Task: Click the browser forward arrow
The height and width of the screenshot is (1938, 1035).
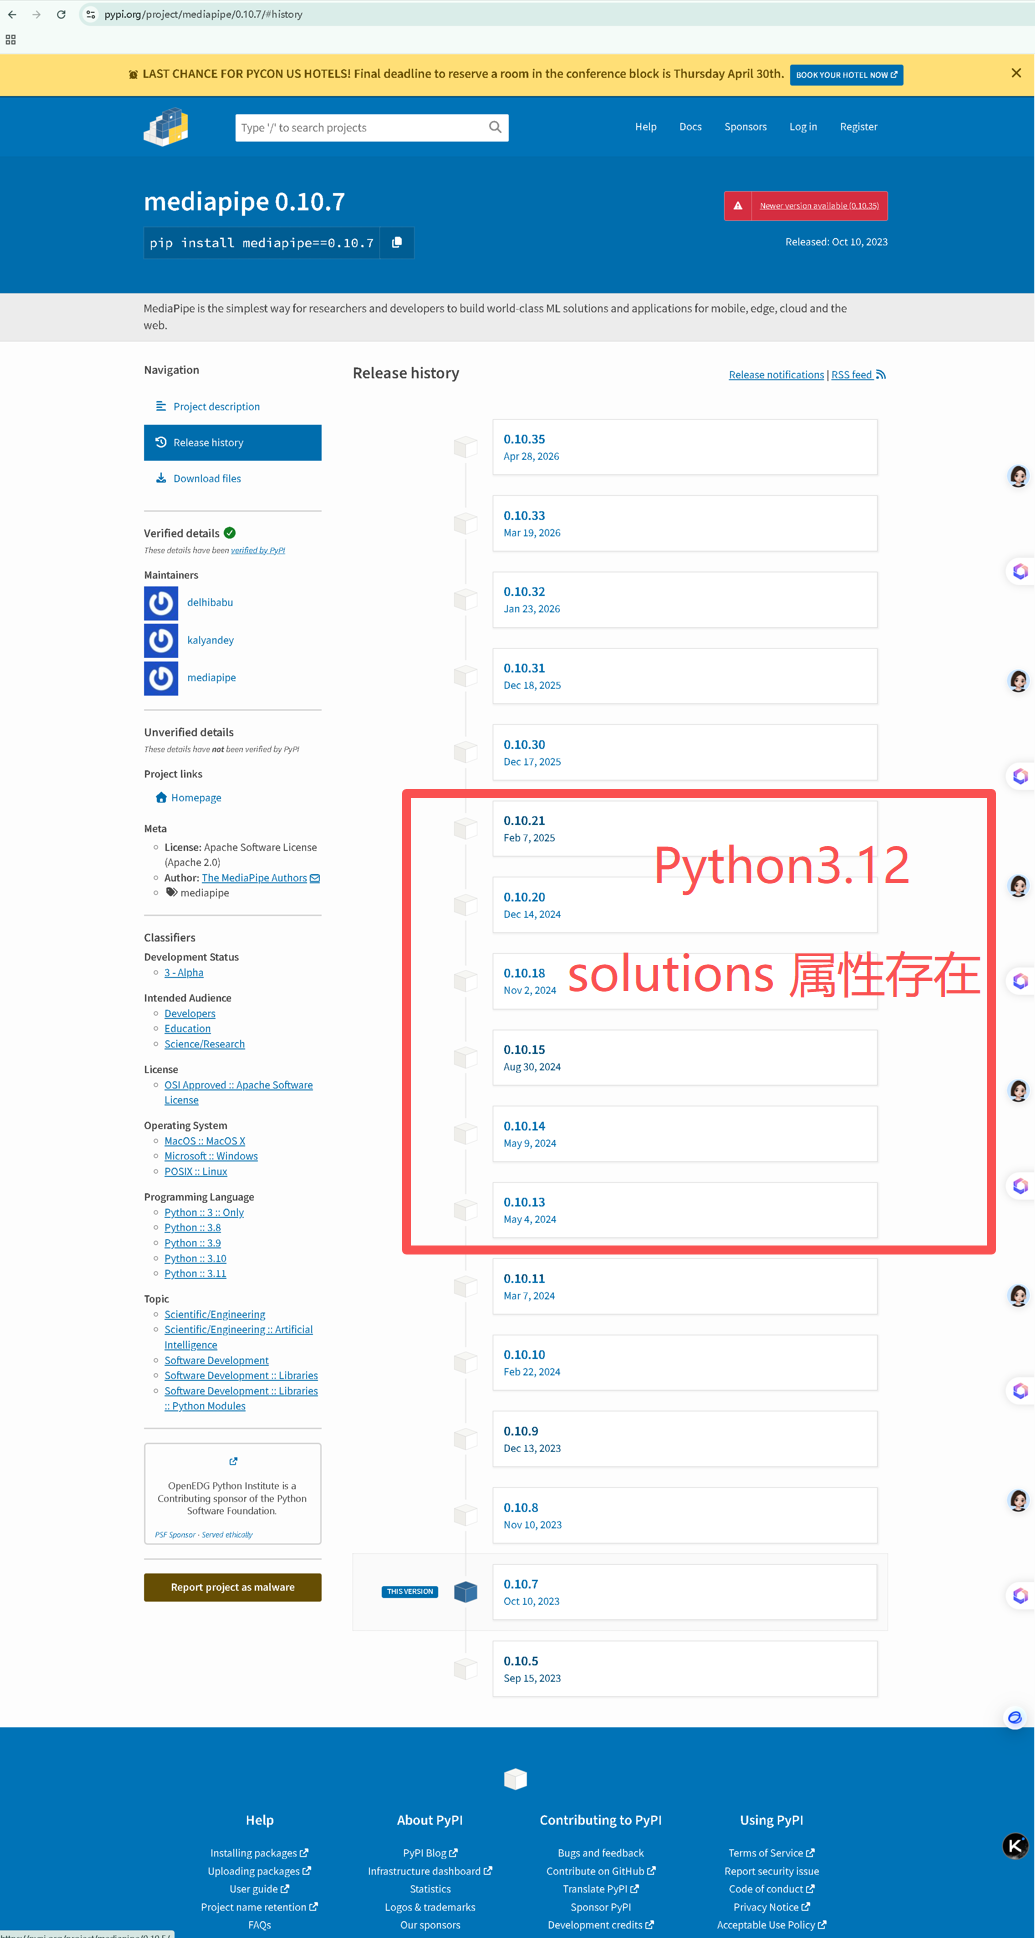Action: coord(36,15)
